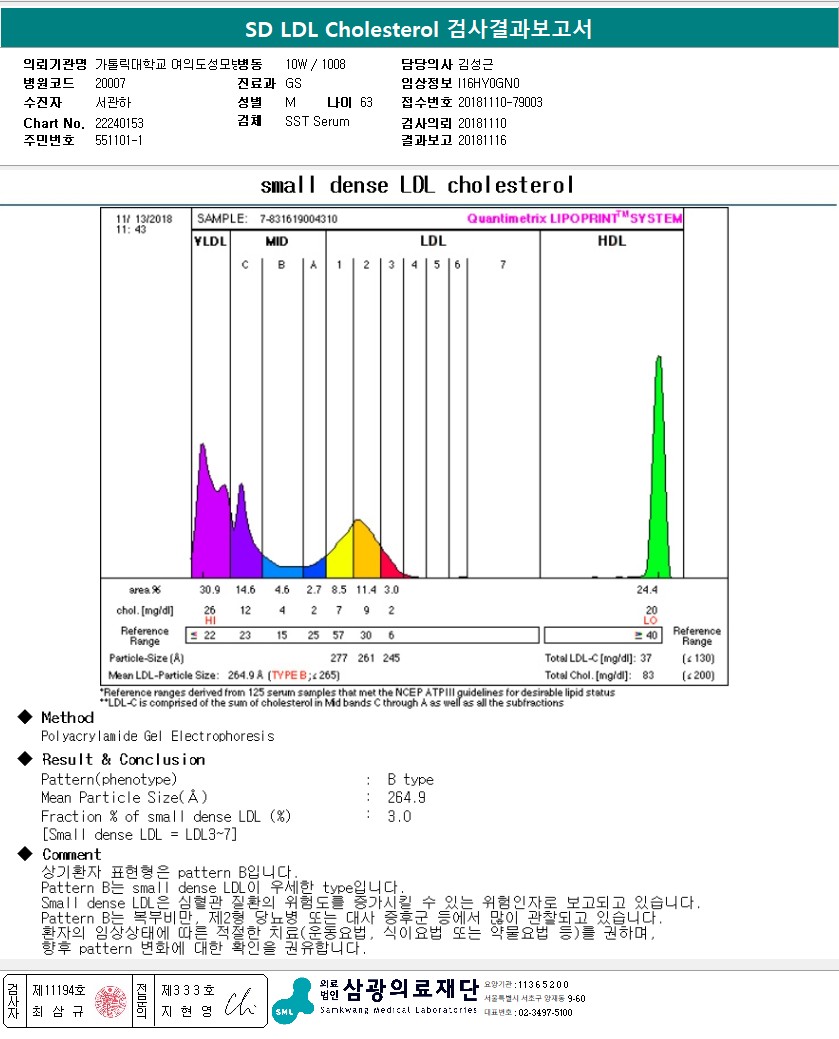Select the Chart No. value 22240153
The width and height of the screenshot is (839, 1039).
click(120, 123)
